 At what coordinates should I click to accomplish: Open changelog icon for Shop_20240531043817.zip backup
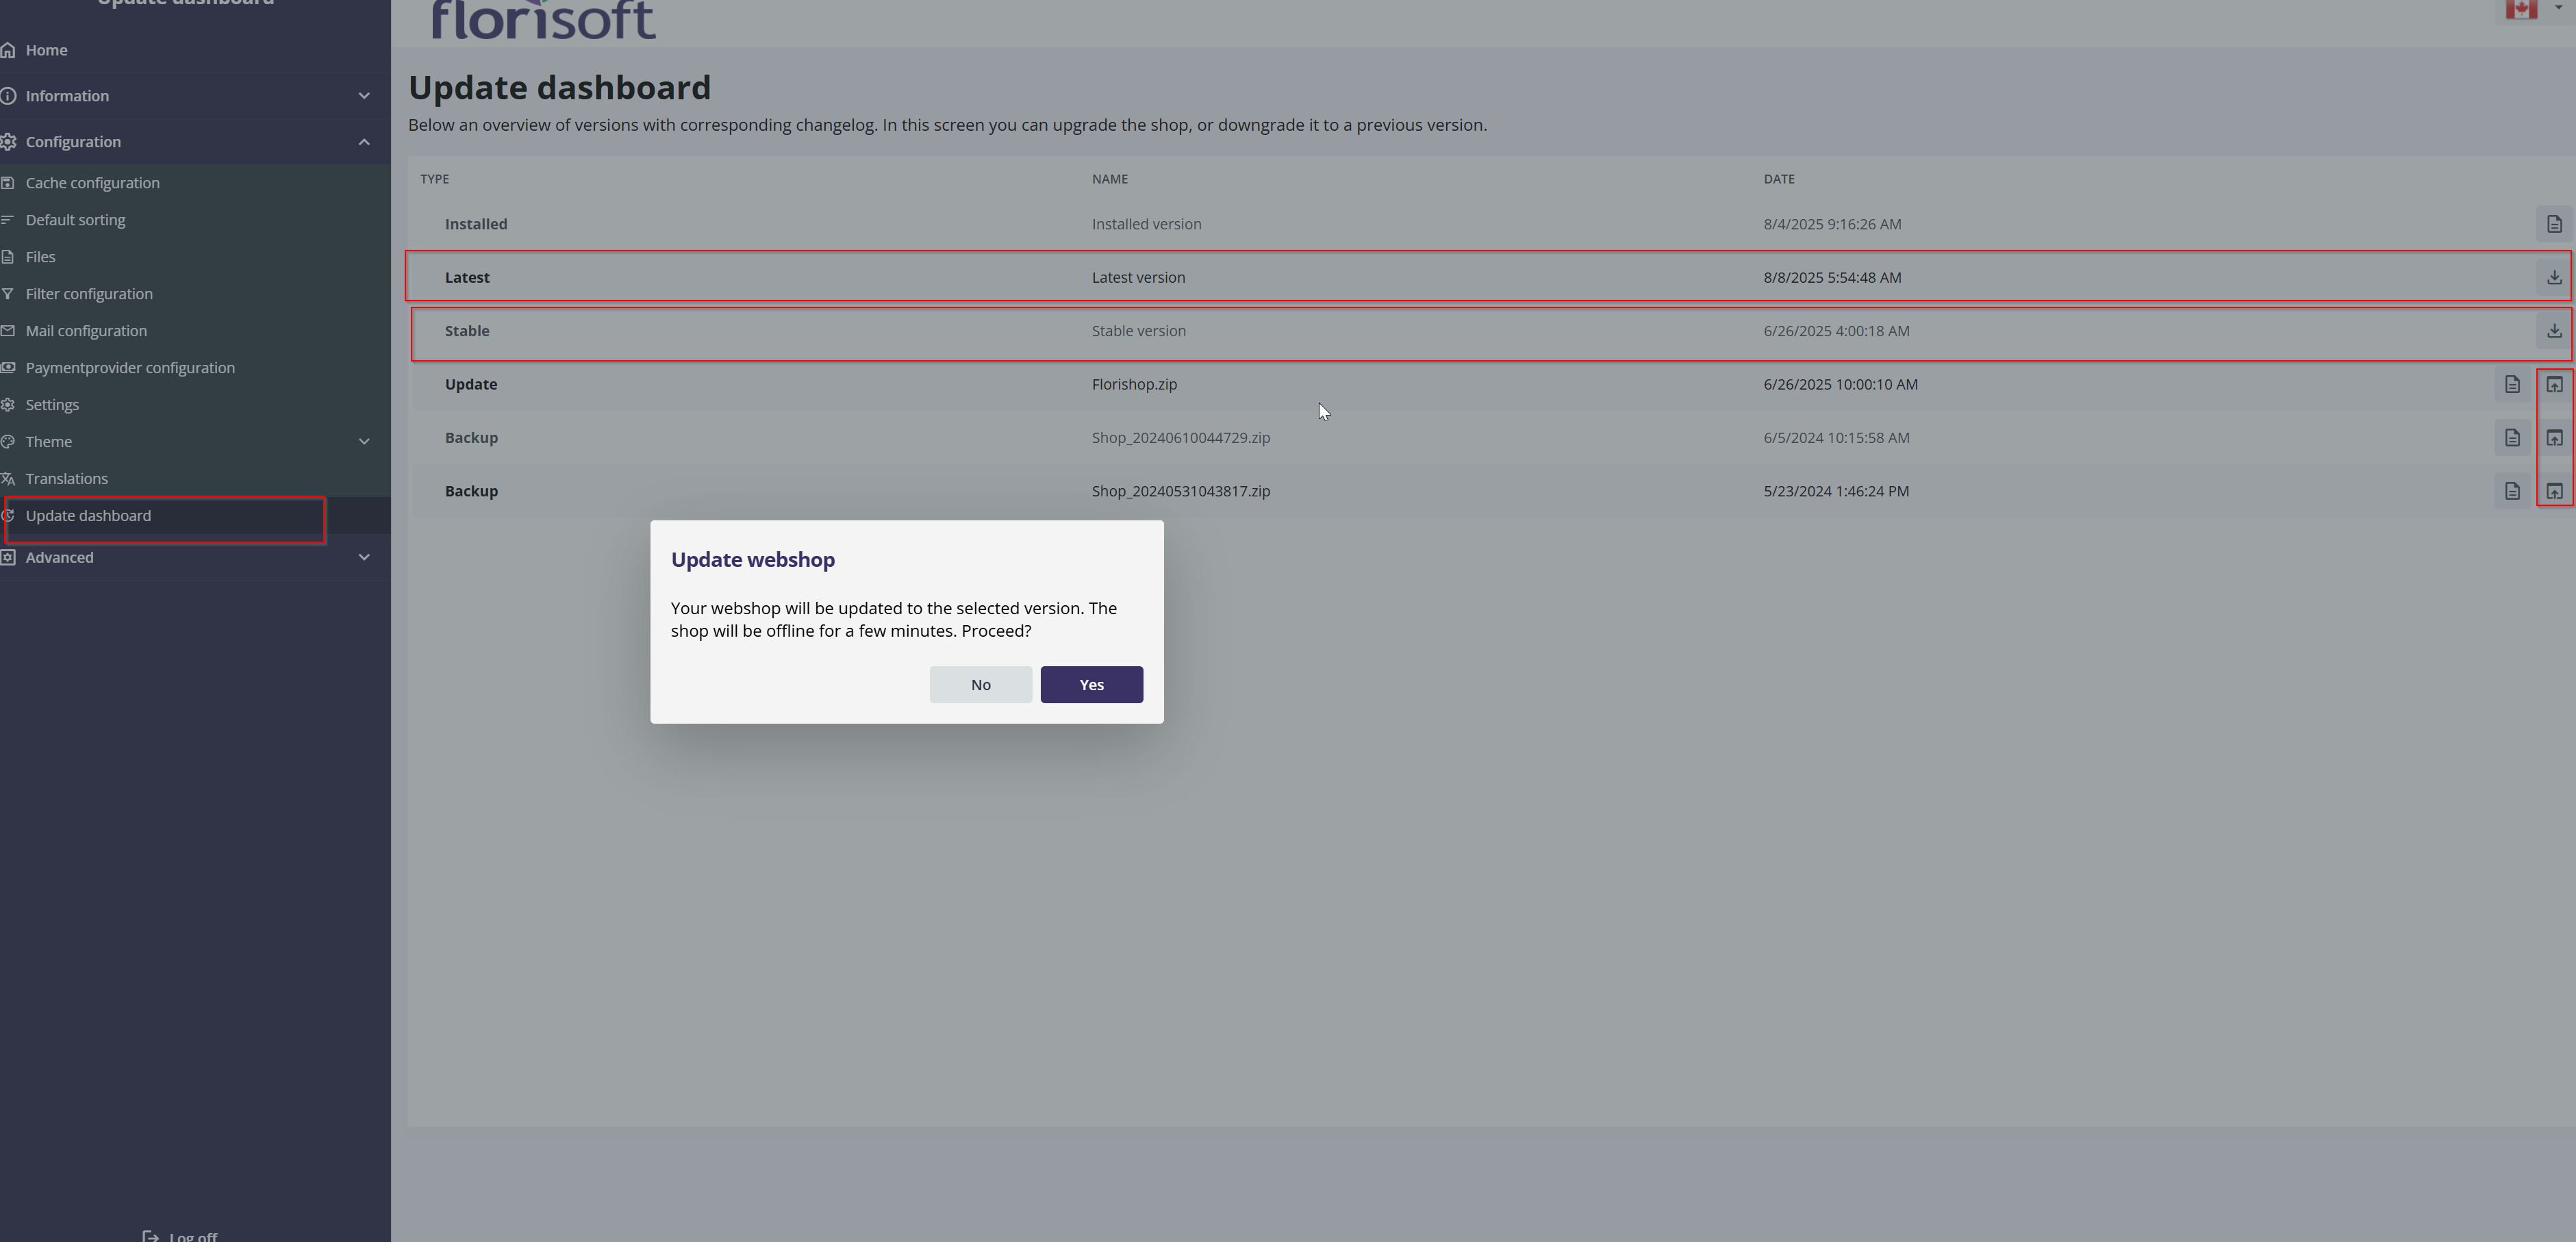[x=2511, y=491]
